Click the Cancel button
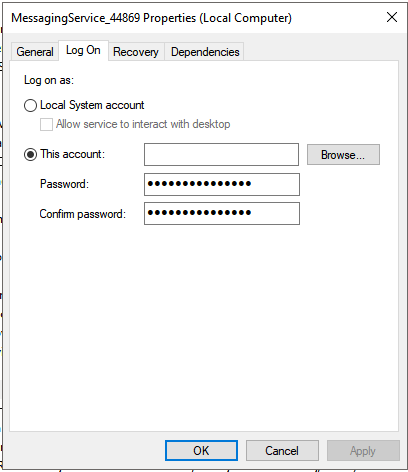The width and height of the screenshot is (408, 472). click(282, 451)
